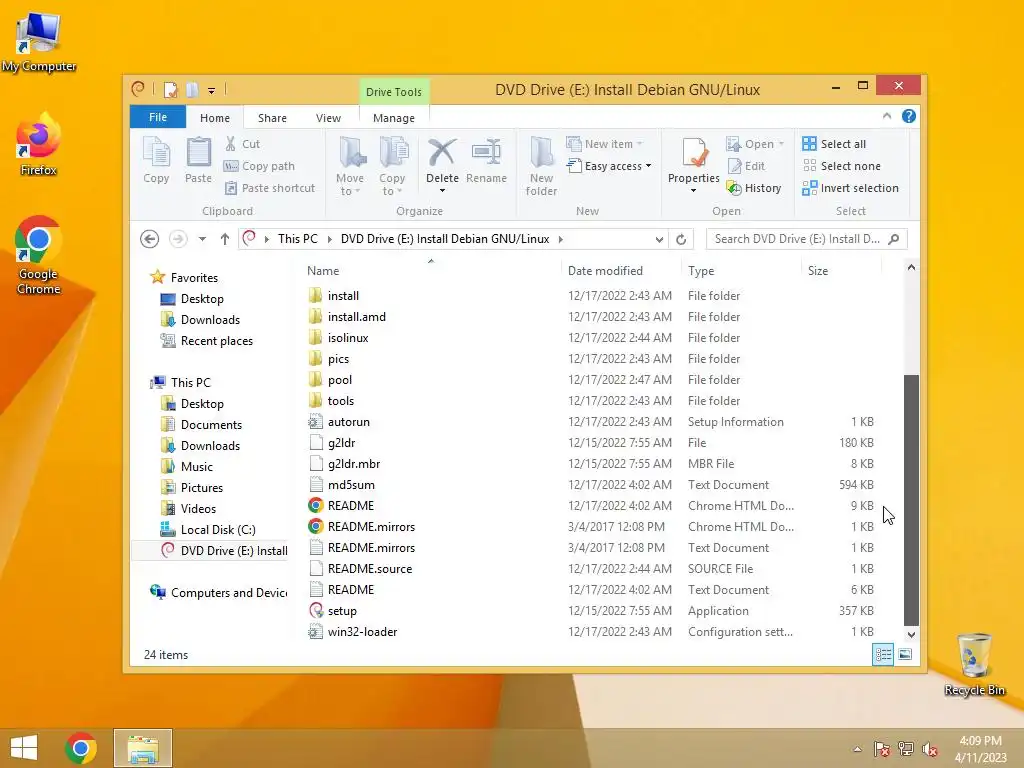Click Select none in ribbon
1024x768 pixels.
point(841,166)
